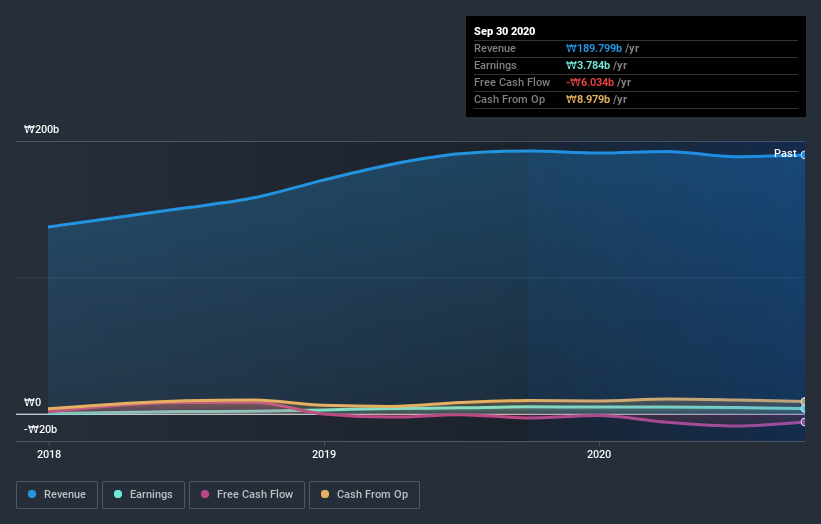
Task: Toggle the Earnings legend button
Action: 143,495
